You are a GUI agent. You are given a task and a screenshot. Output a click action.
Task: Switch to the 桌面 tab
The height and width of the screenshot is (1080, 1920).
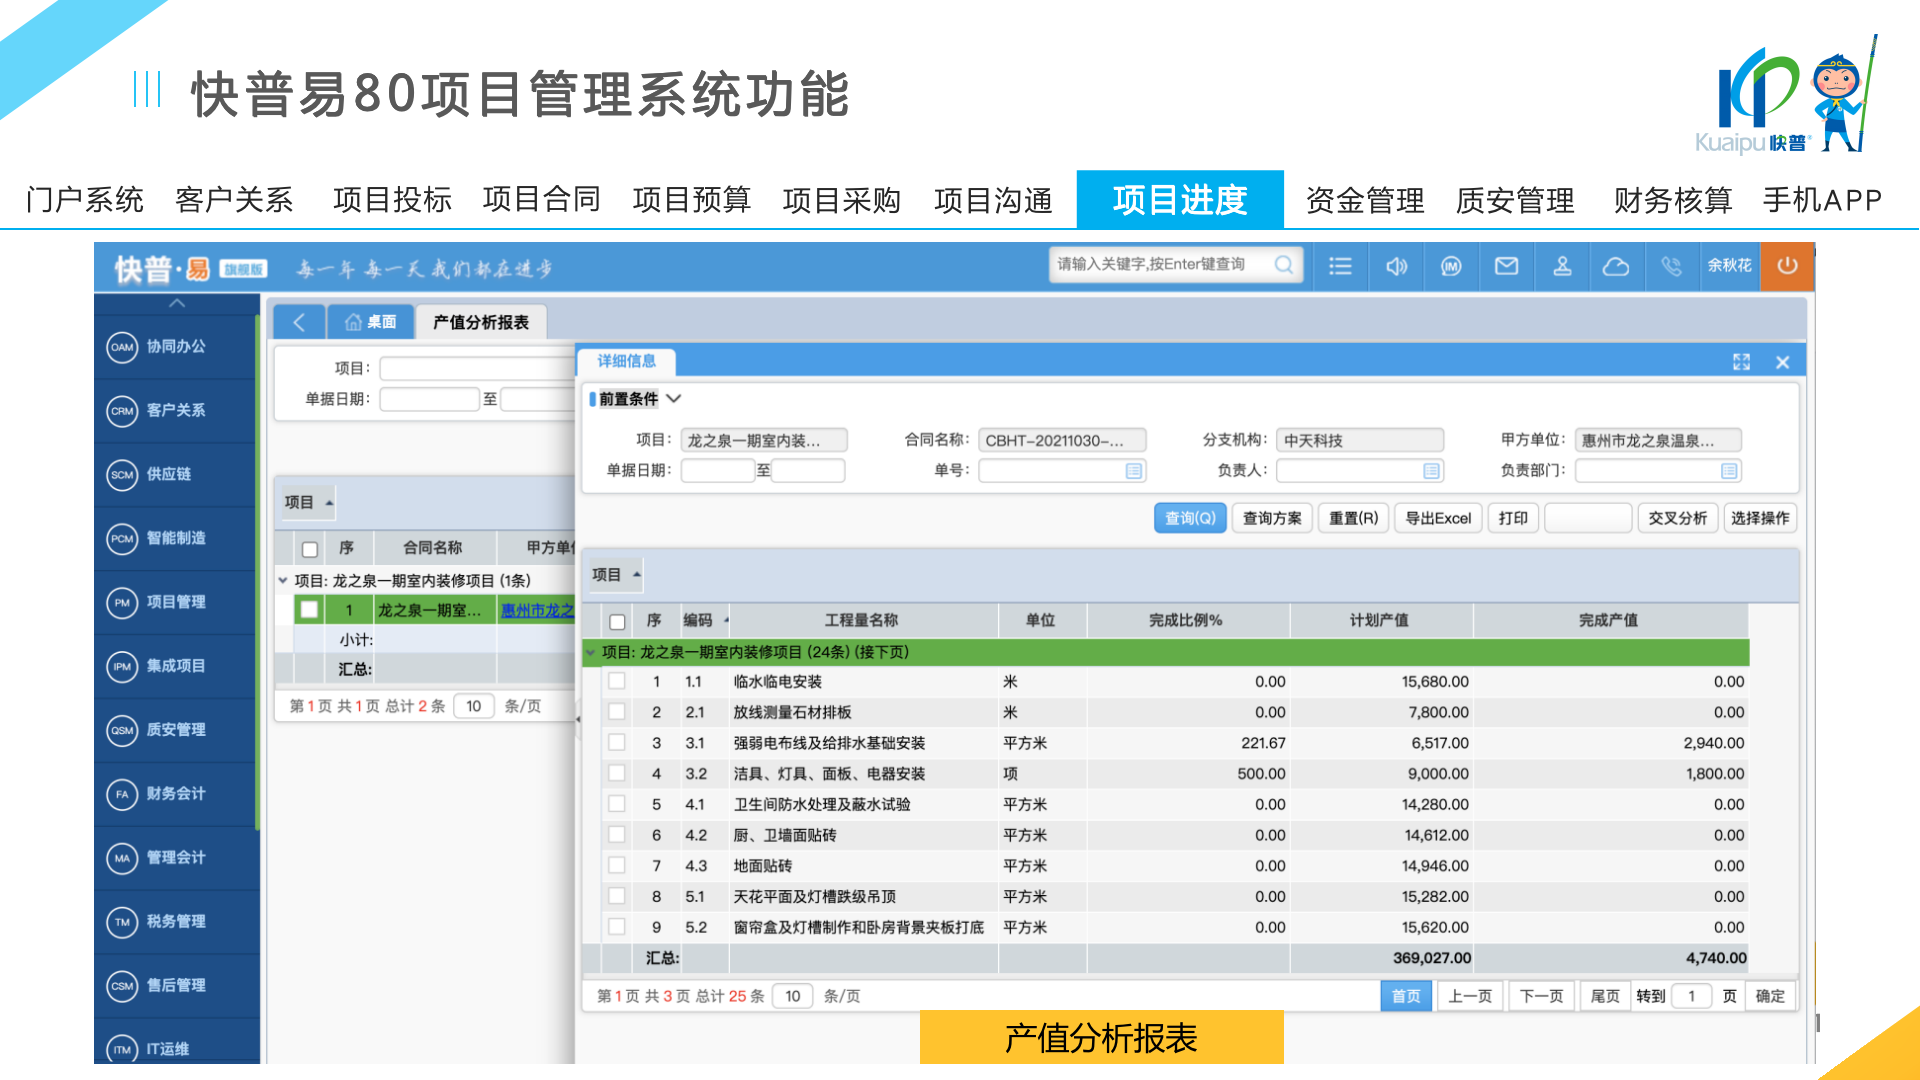(371, 322)
